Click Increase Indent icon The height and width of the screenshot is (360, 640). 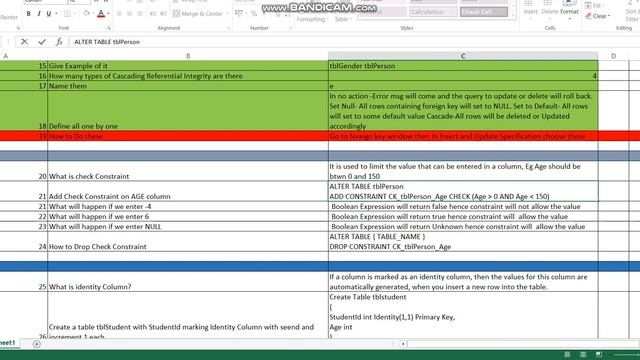click(163, 14)
